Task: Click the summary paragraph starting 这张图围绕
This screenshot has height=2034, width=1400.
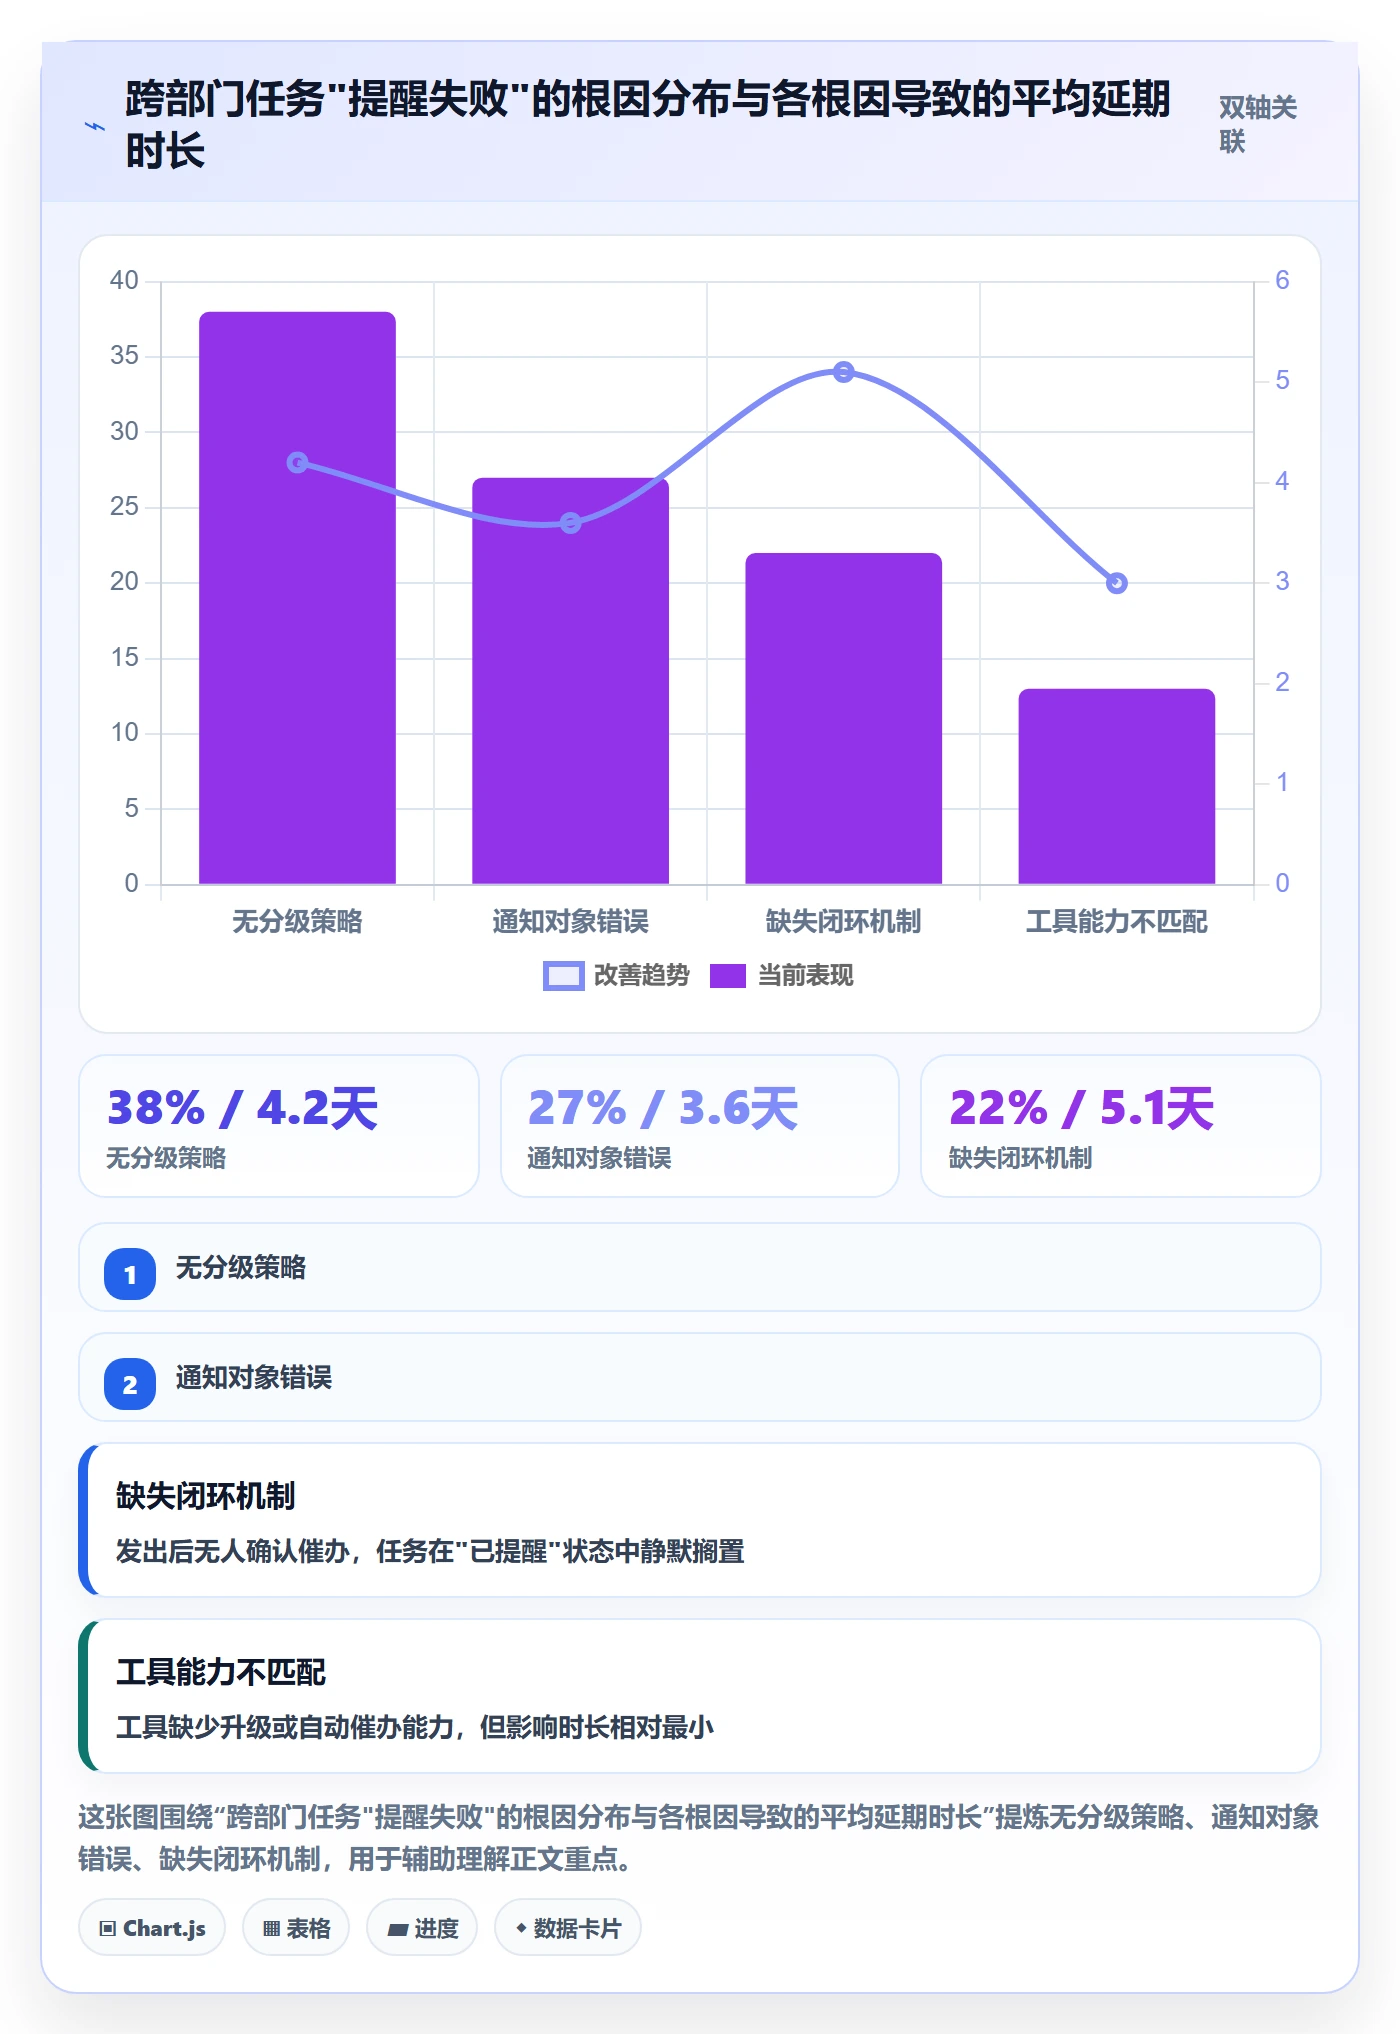Action: 699,1838
